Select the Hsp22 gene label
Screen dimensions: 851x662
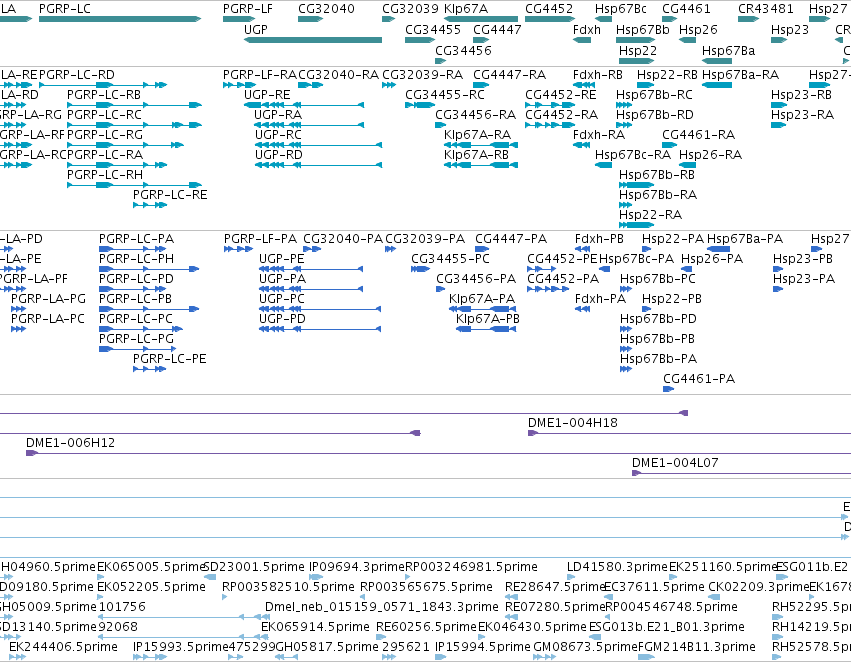[638, 50]
